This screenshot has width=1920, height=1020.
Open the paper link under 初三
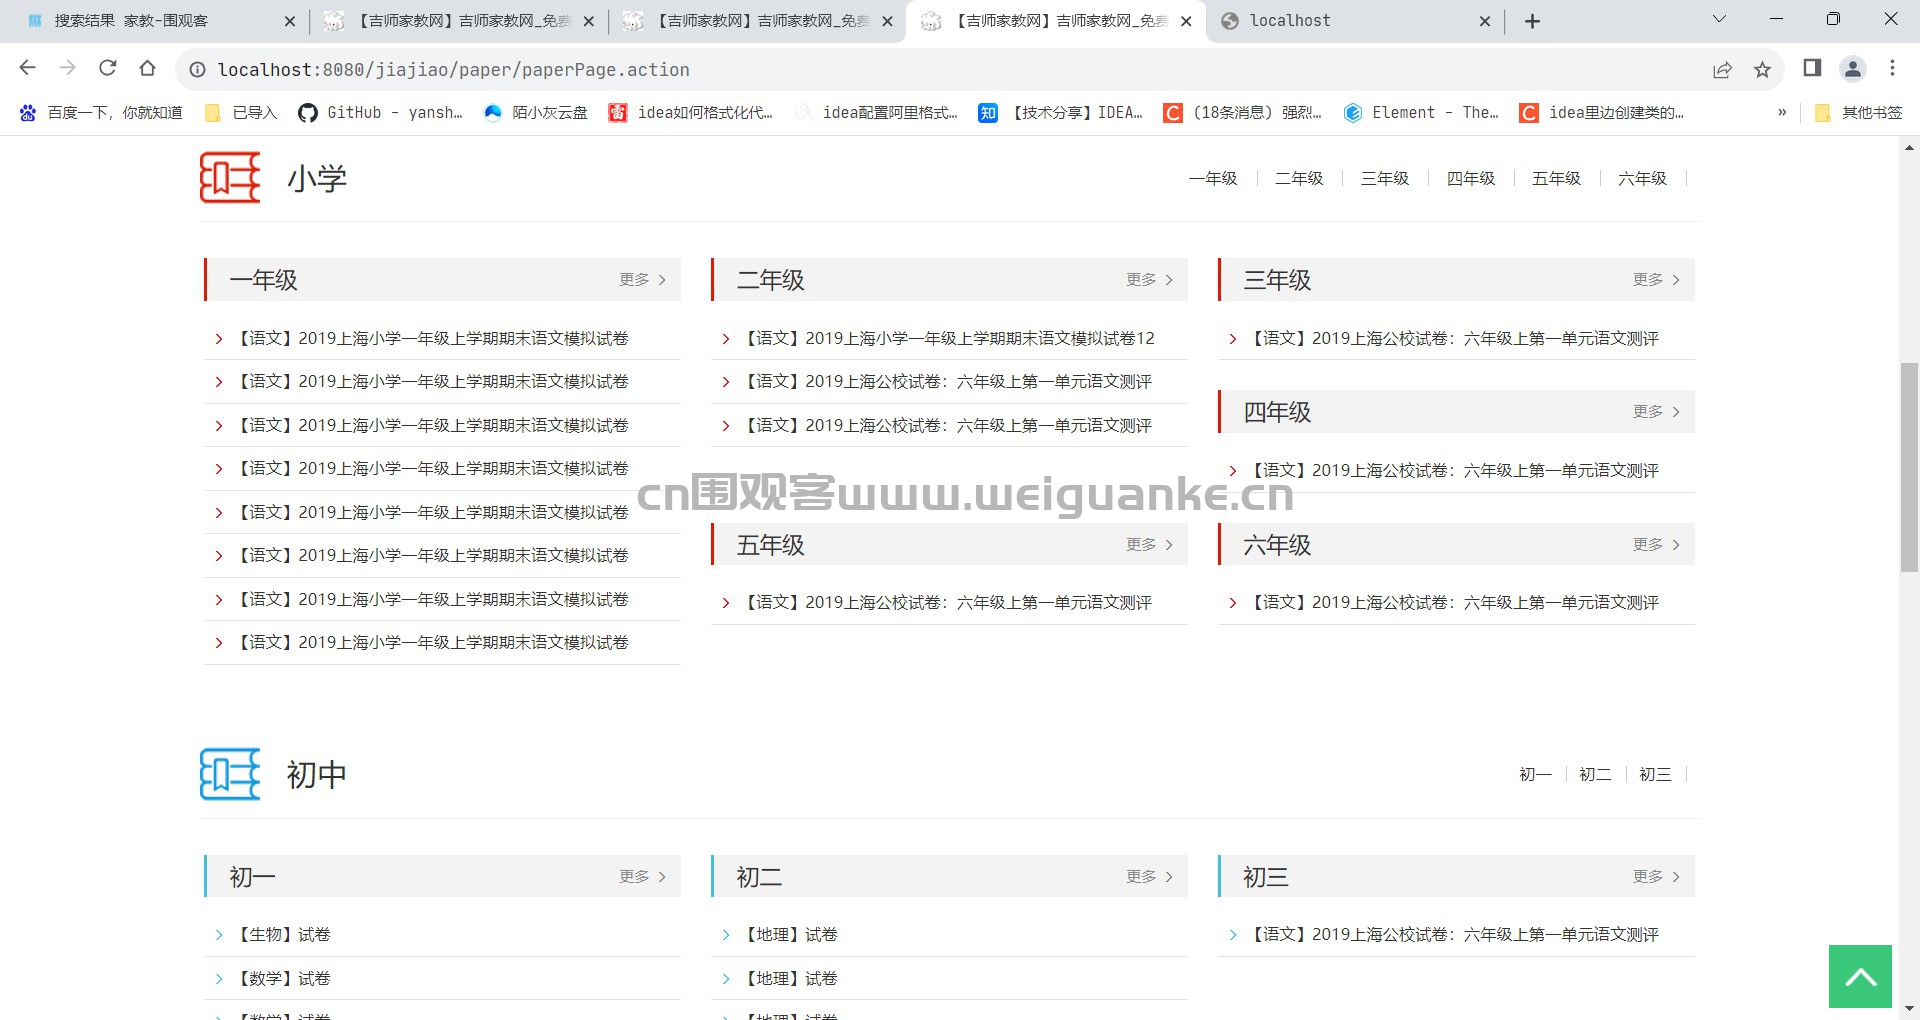1455,934
